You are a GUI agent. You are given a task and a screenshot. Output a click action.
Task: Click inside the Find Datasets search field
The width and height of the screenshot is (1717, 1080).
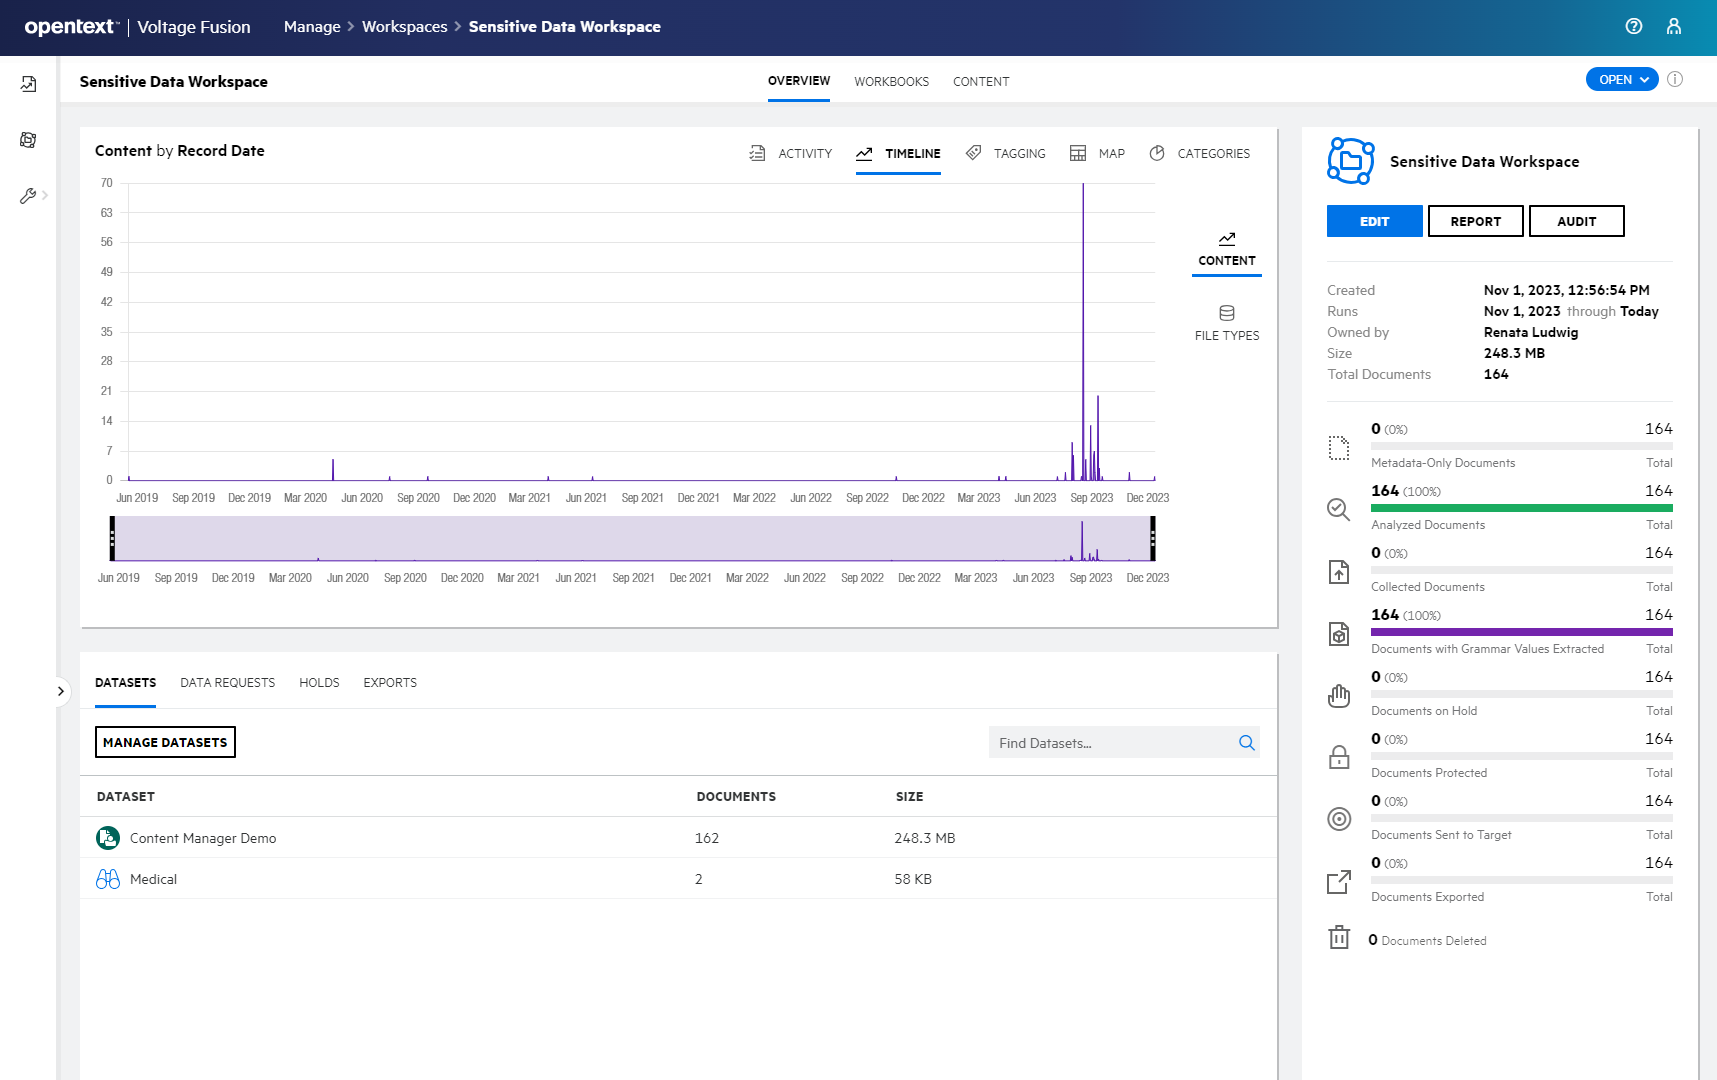tap(1110, 742)
